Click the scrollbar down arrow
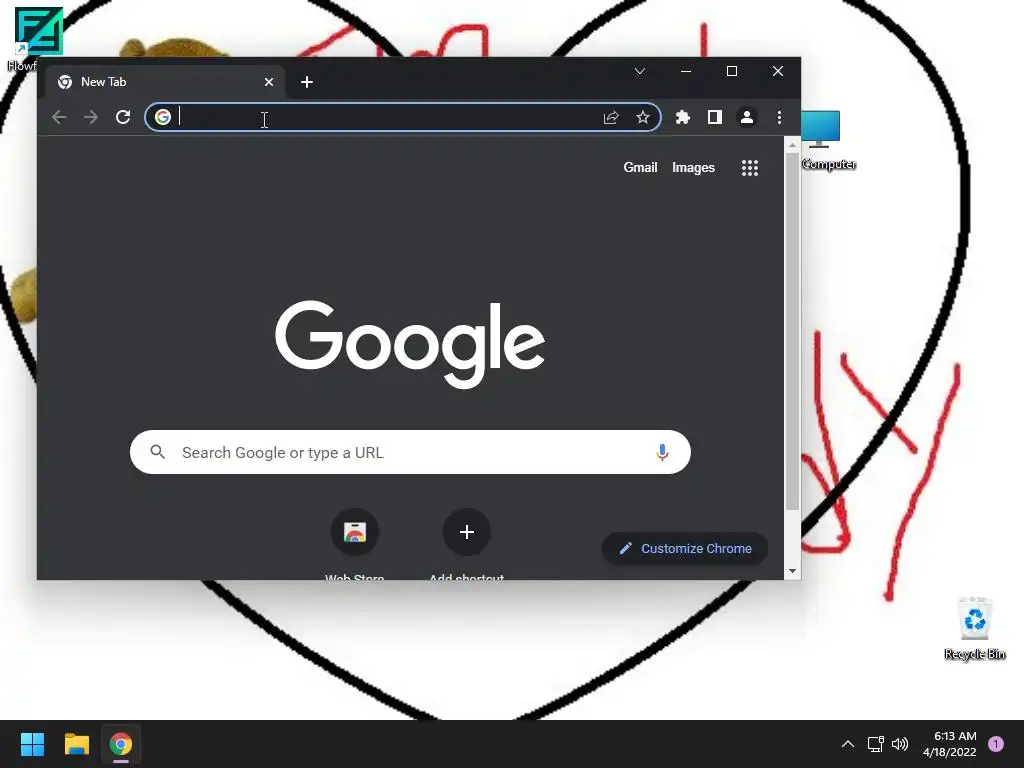 tap(792, 571)
